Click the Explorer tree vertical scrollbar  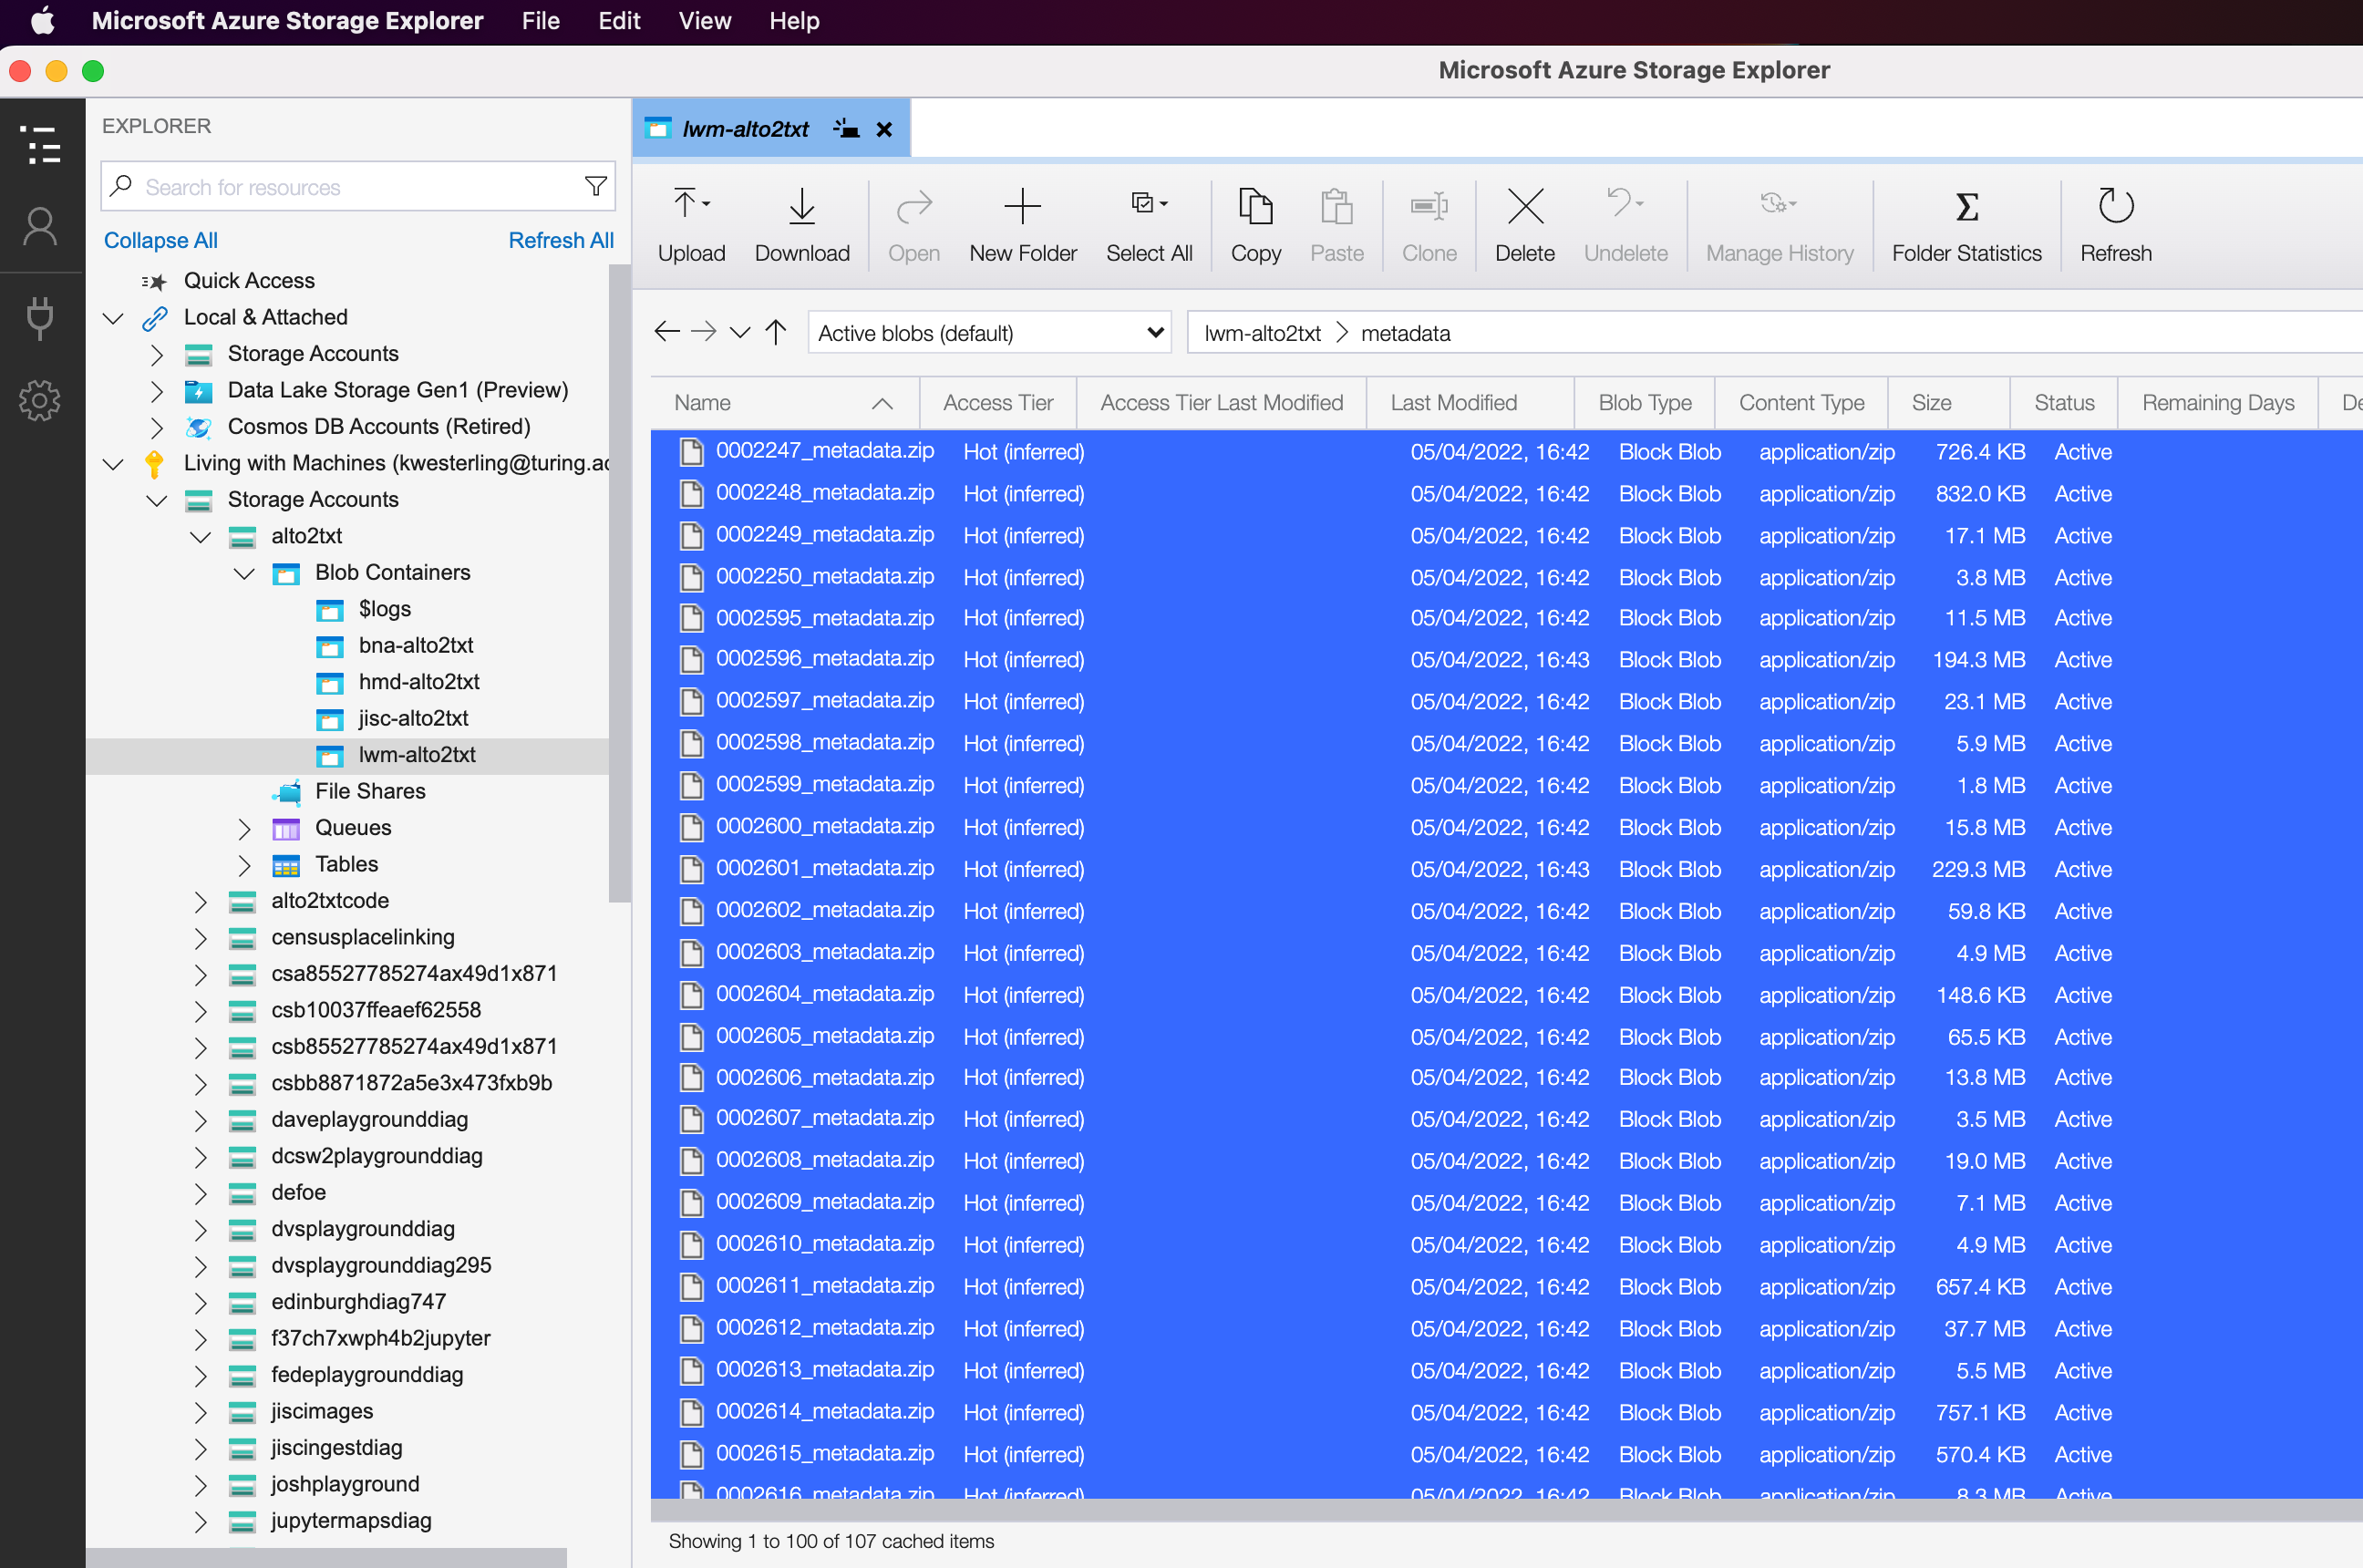coord(620,582)
